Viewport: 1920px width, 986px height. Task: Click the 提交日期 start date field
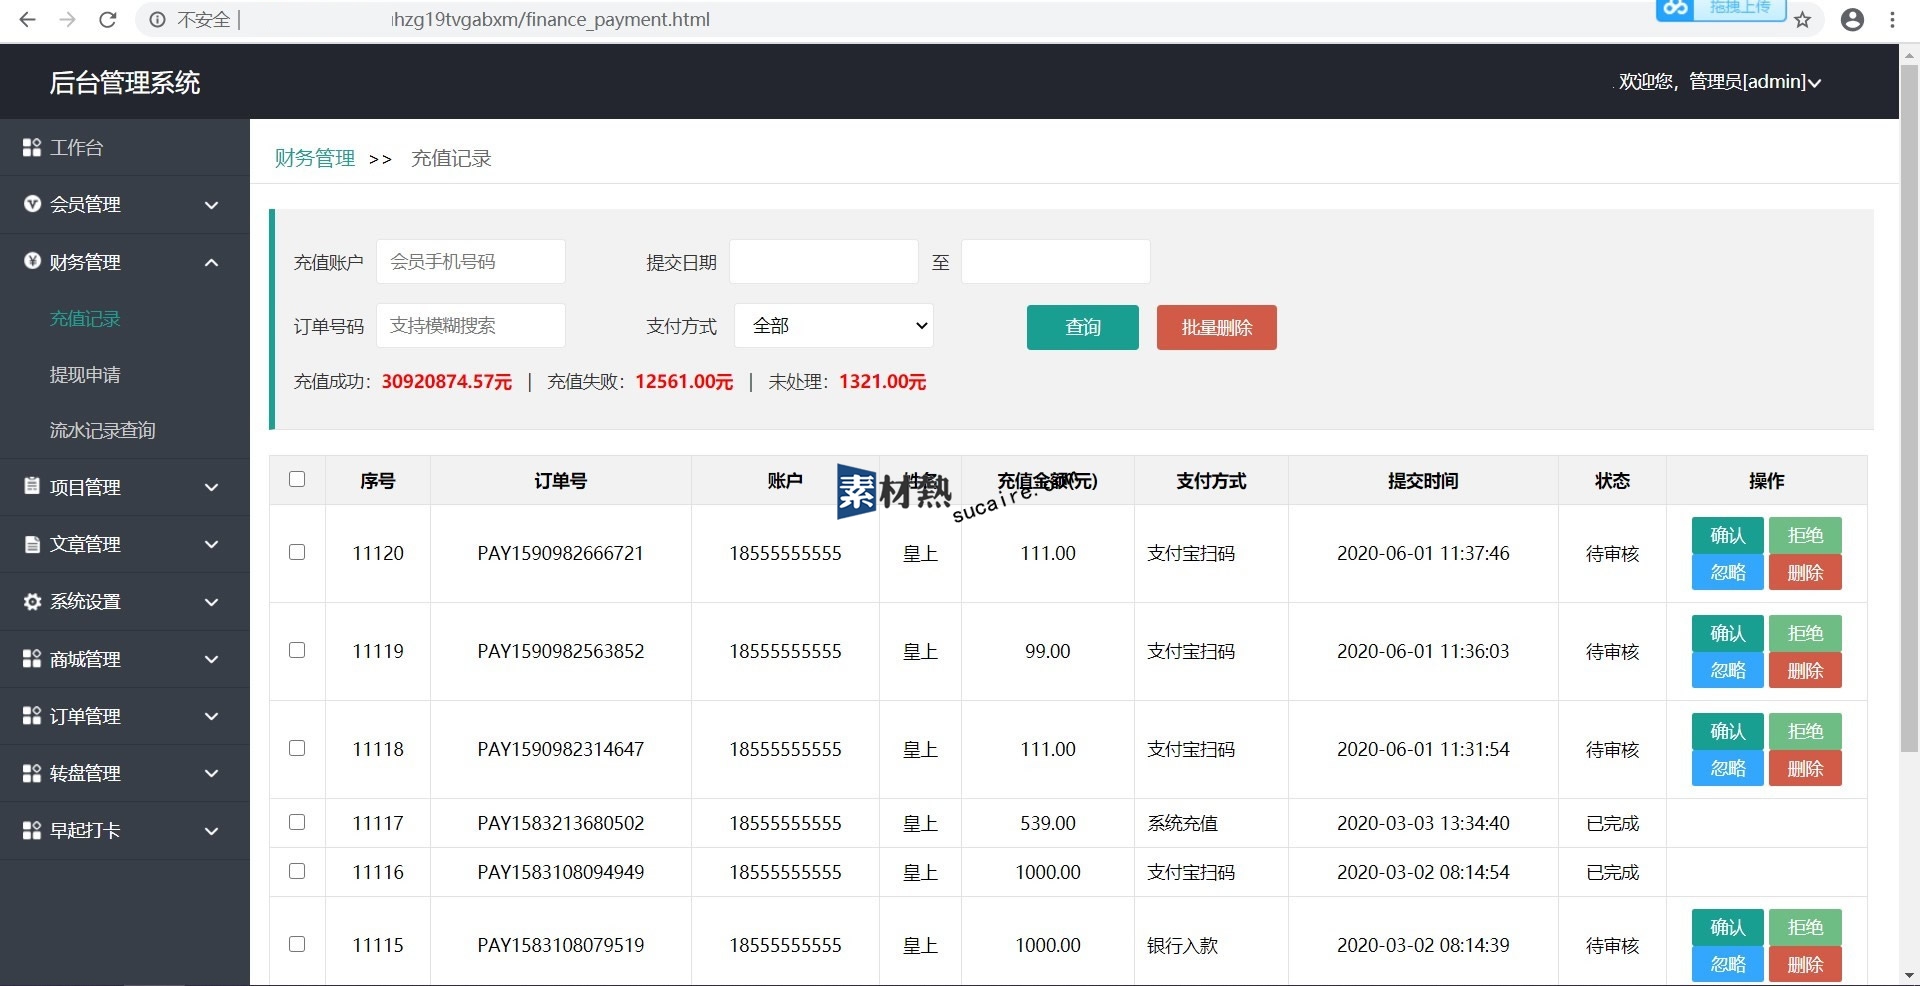click(823, 261)
